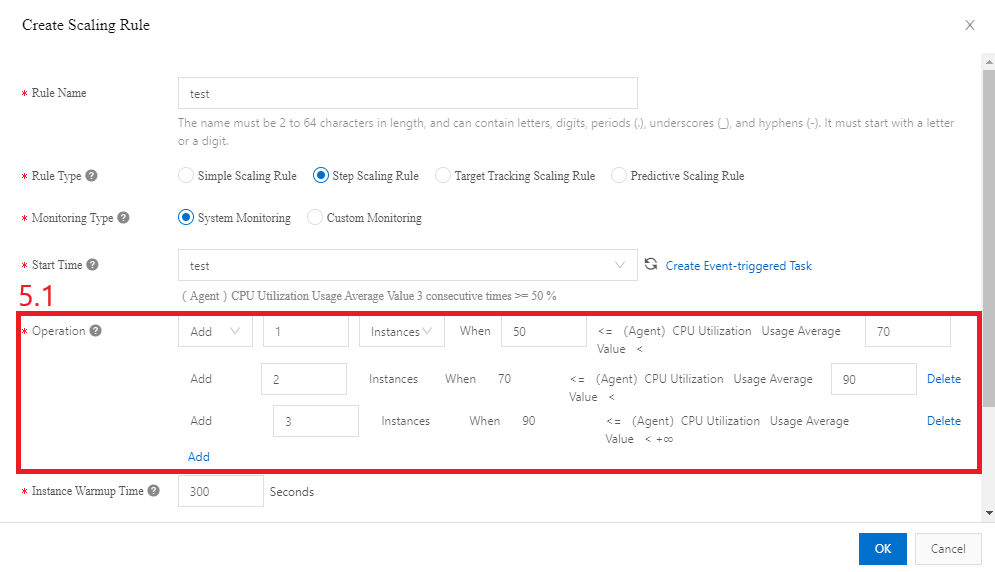
Task: Open the Add operation type dropdown
Action: pyautogui.click(x=215, y=332)
